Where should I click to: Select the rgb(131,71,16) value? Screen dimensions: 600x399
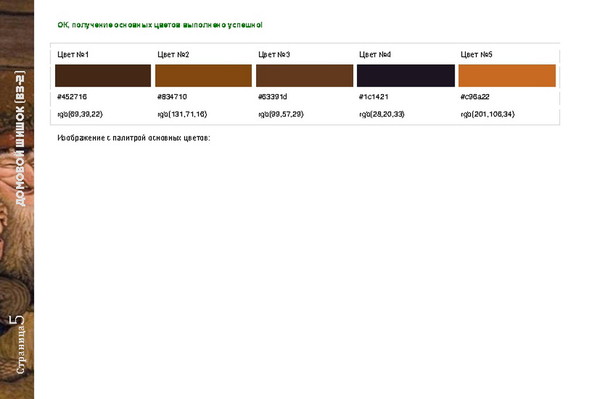click(182, 114)
